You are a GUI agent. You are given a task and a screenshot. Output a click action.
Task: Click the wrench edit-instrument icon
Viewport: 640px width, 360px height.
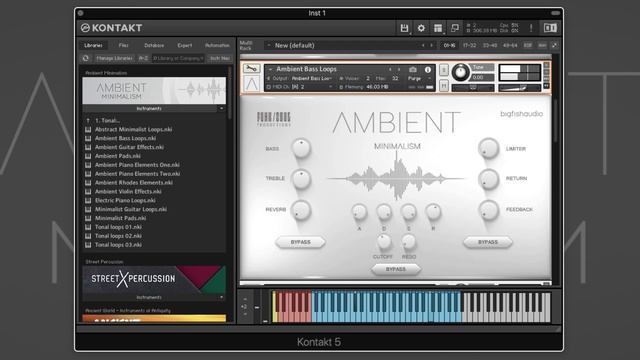(x=251, y=69)
